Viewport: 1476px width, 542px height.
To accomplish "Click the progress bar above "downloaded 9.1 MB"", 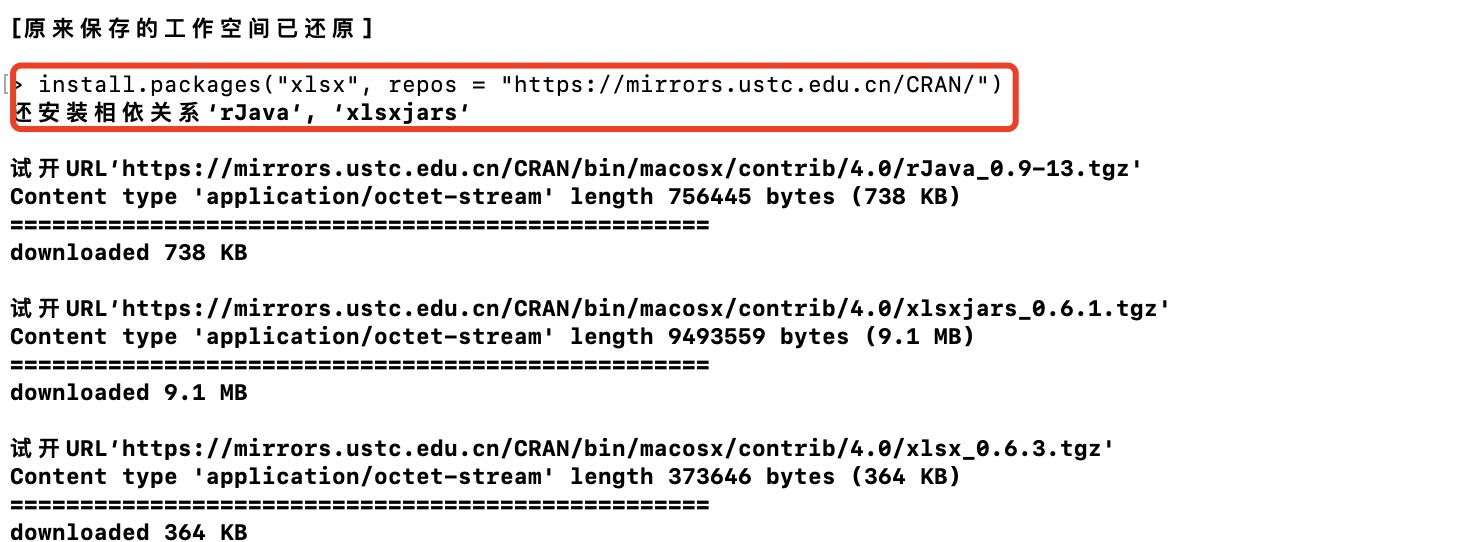I will click(360, 365).
